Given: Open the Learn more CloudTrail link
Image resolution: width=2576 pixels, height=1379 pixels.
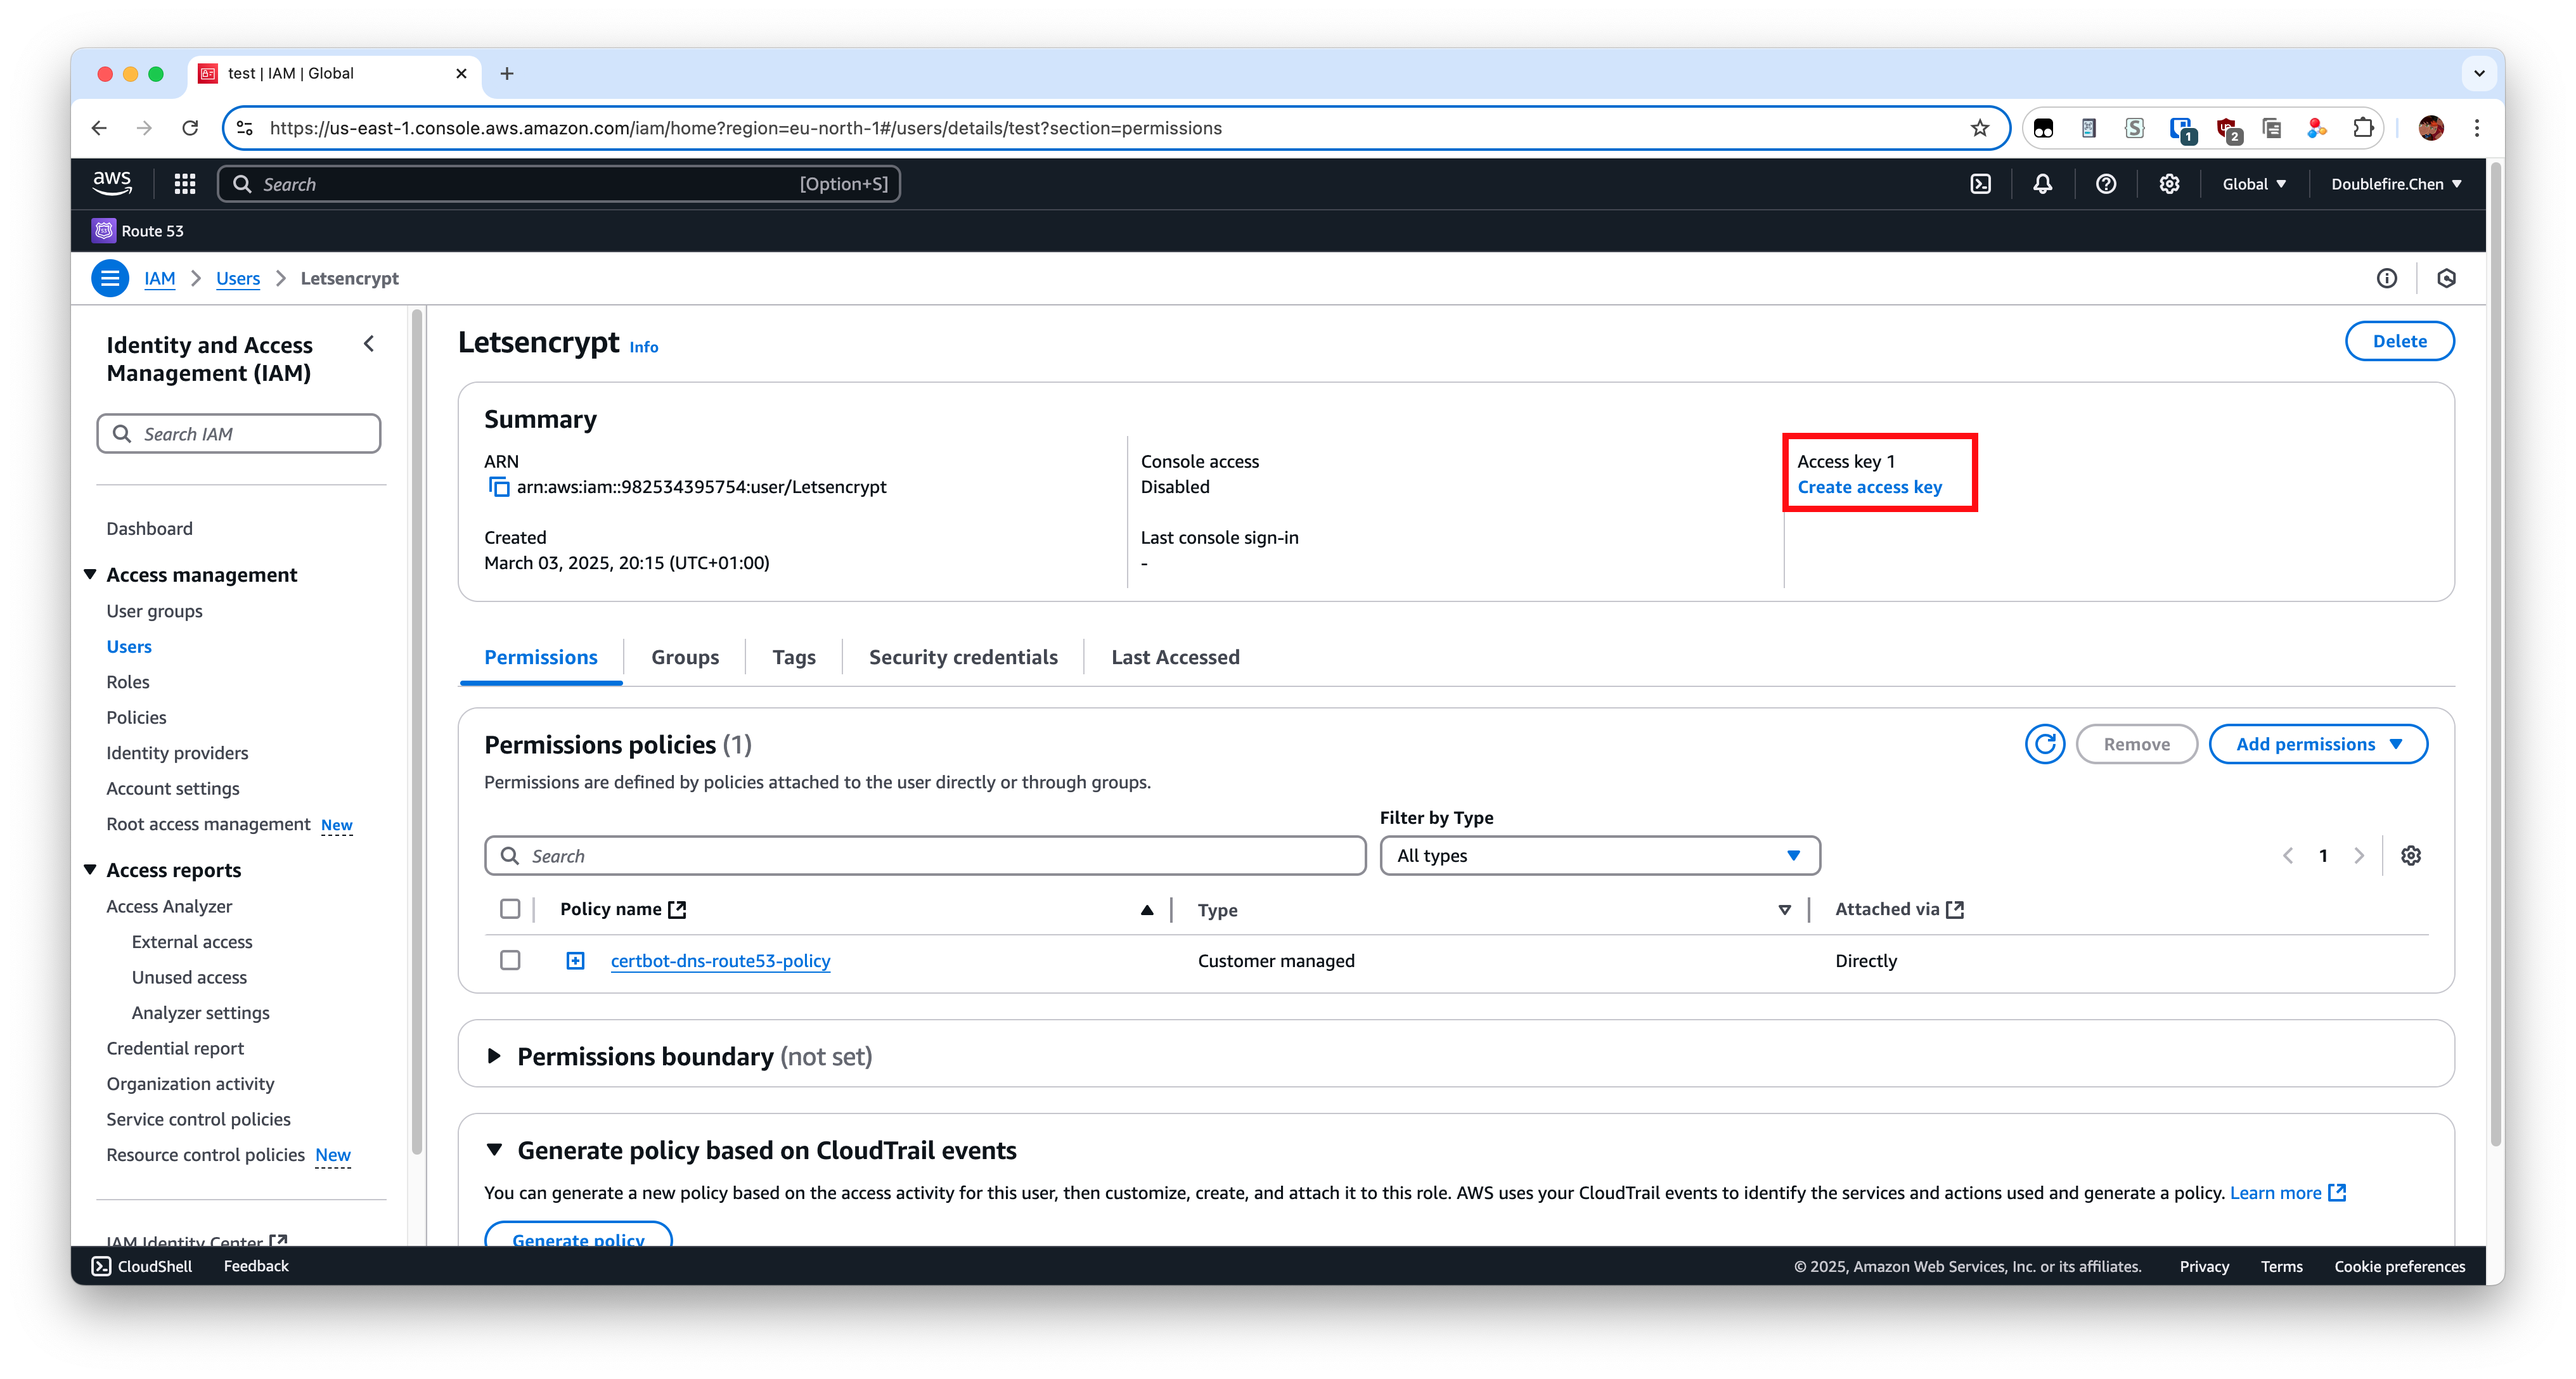Looking at the screenshot, I should (2288, 1193).
